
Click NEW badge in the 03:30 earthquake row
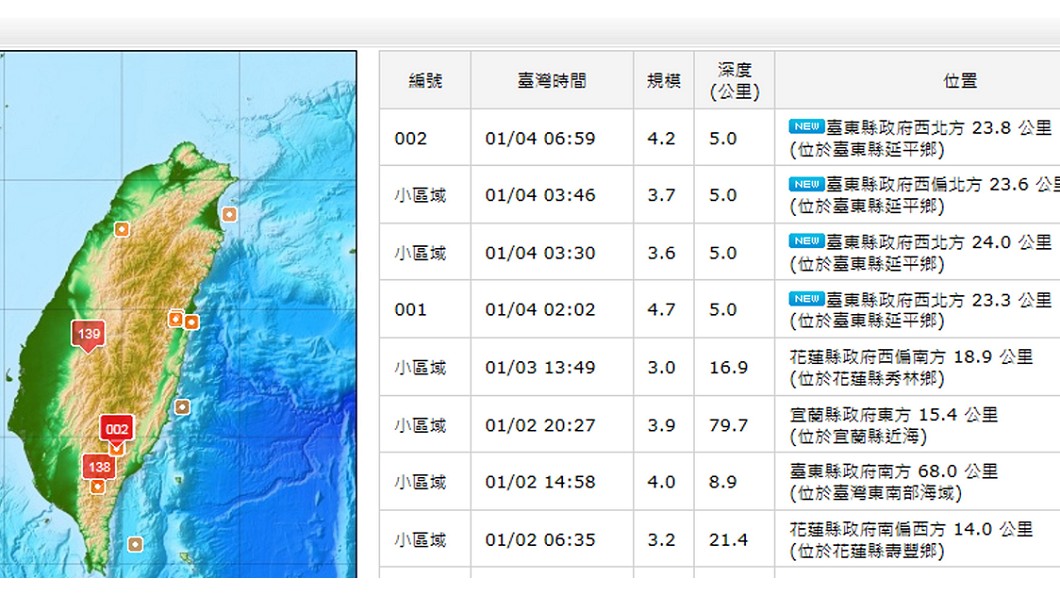[x=806, y=241]
